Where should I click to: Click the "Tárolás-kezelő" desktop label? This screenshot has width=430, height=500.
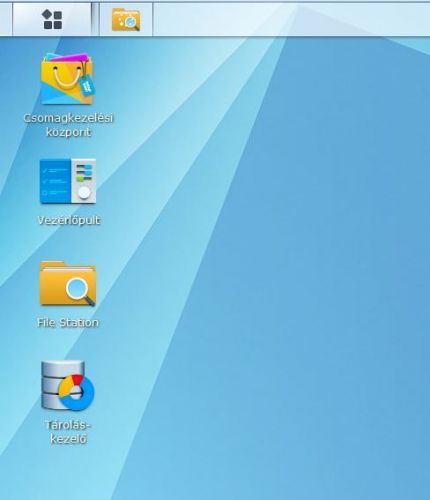(x=68, y=432)
